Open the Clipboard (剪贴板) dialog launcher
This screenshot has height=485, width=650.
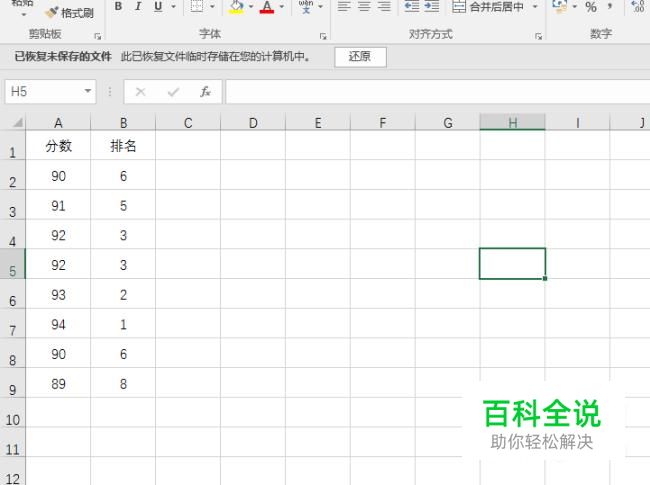(98, 36)
